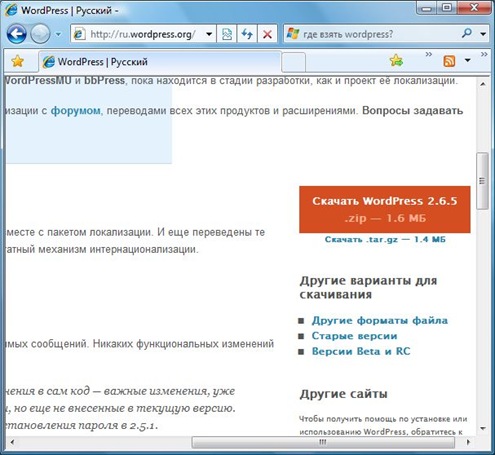Viewport: 495px width, 455px height.
Task: Open a new blank tab
Action: click(x=293, y=63)
